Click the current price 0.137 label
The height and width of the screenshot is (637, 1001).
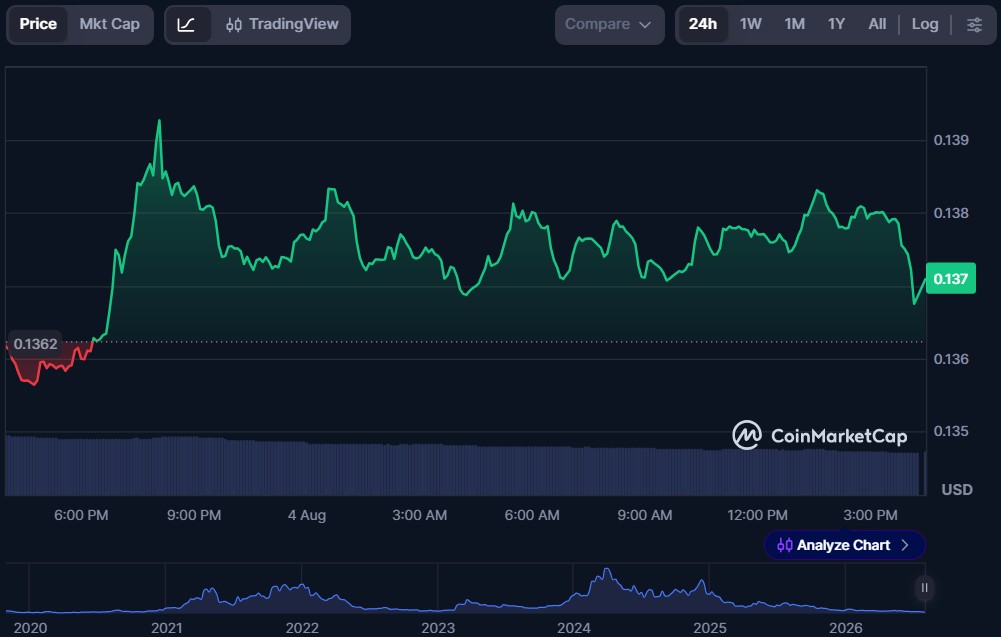950,278
